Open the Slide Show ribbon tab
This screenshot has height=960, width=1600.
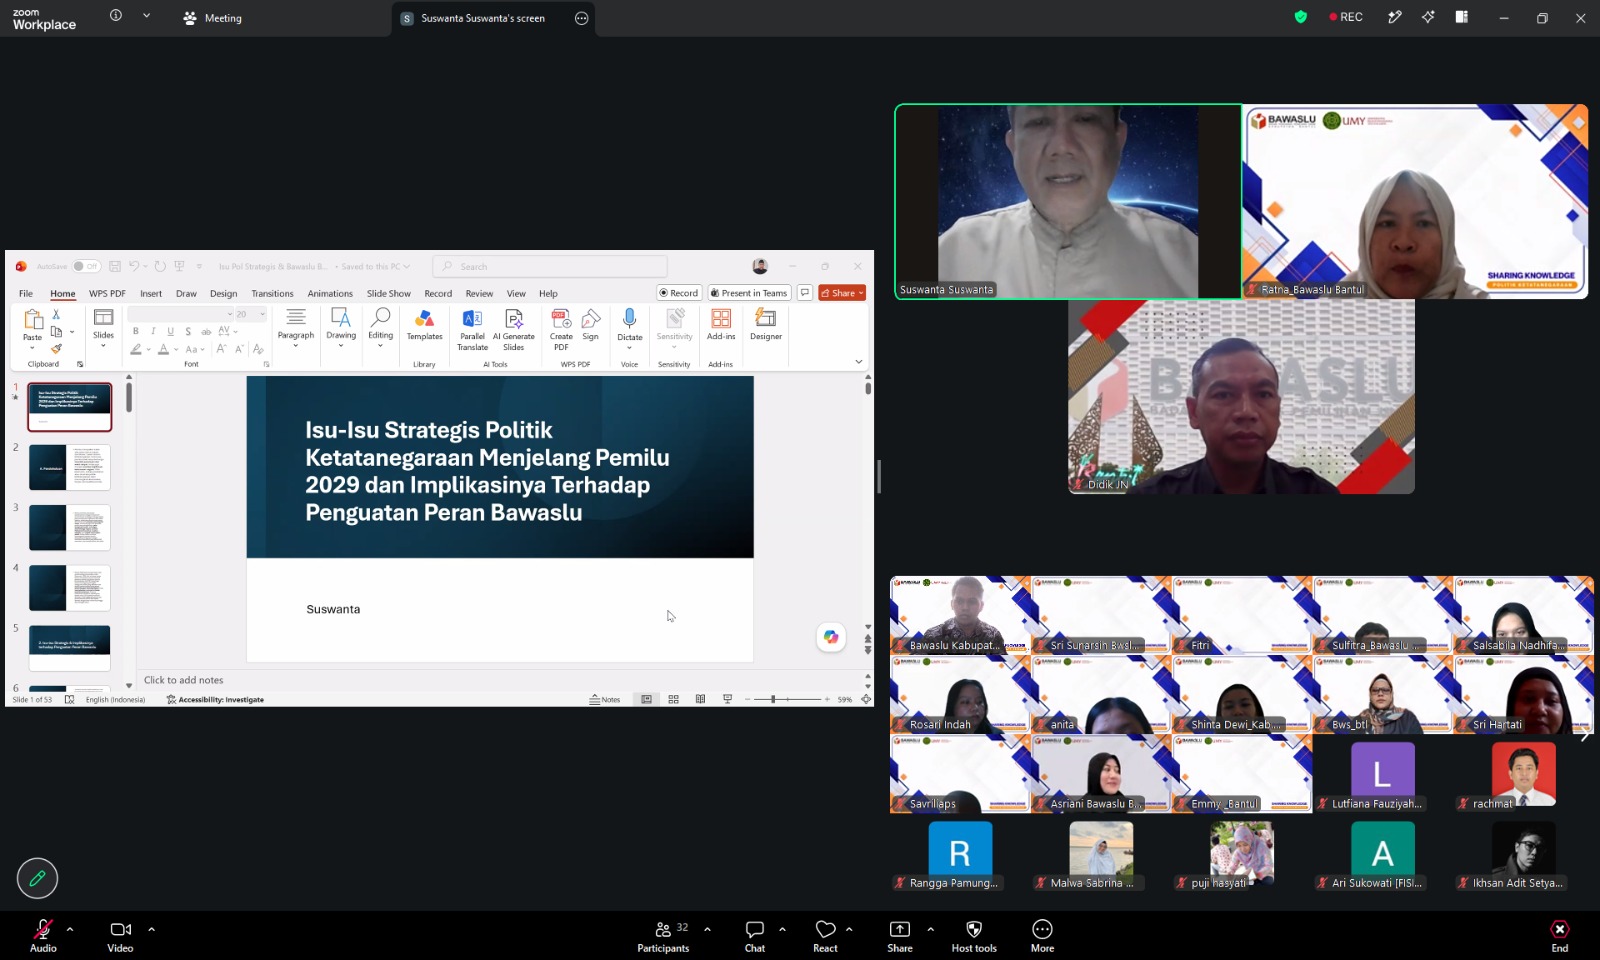[x=388, y=294]
